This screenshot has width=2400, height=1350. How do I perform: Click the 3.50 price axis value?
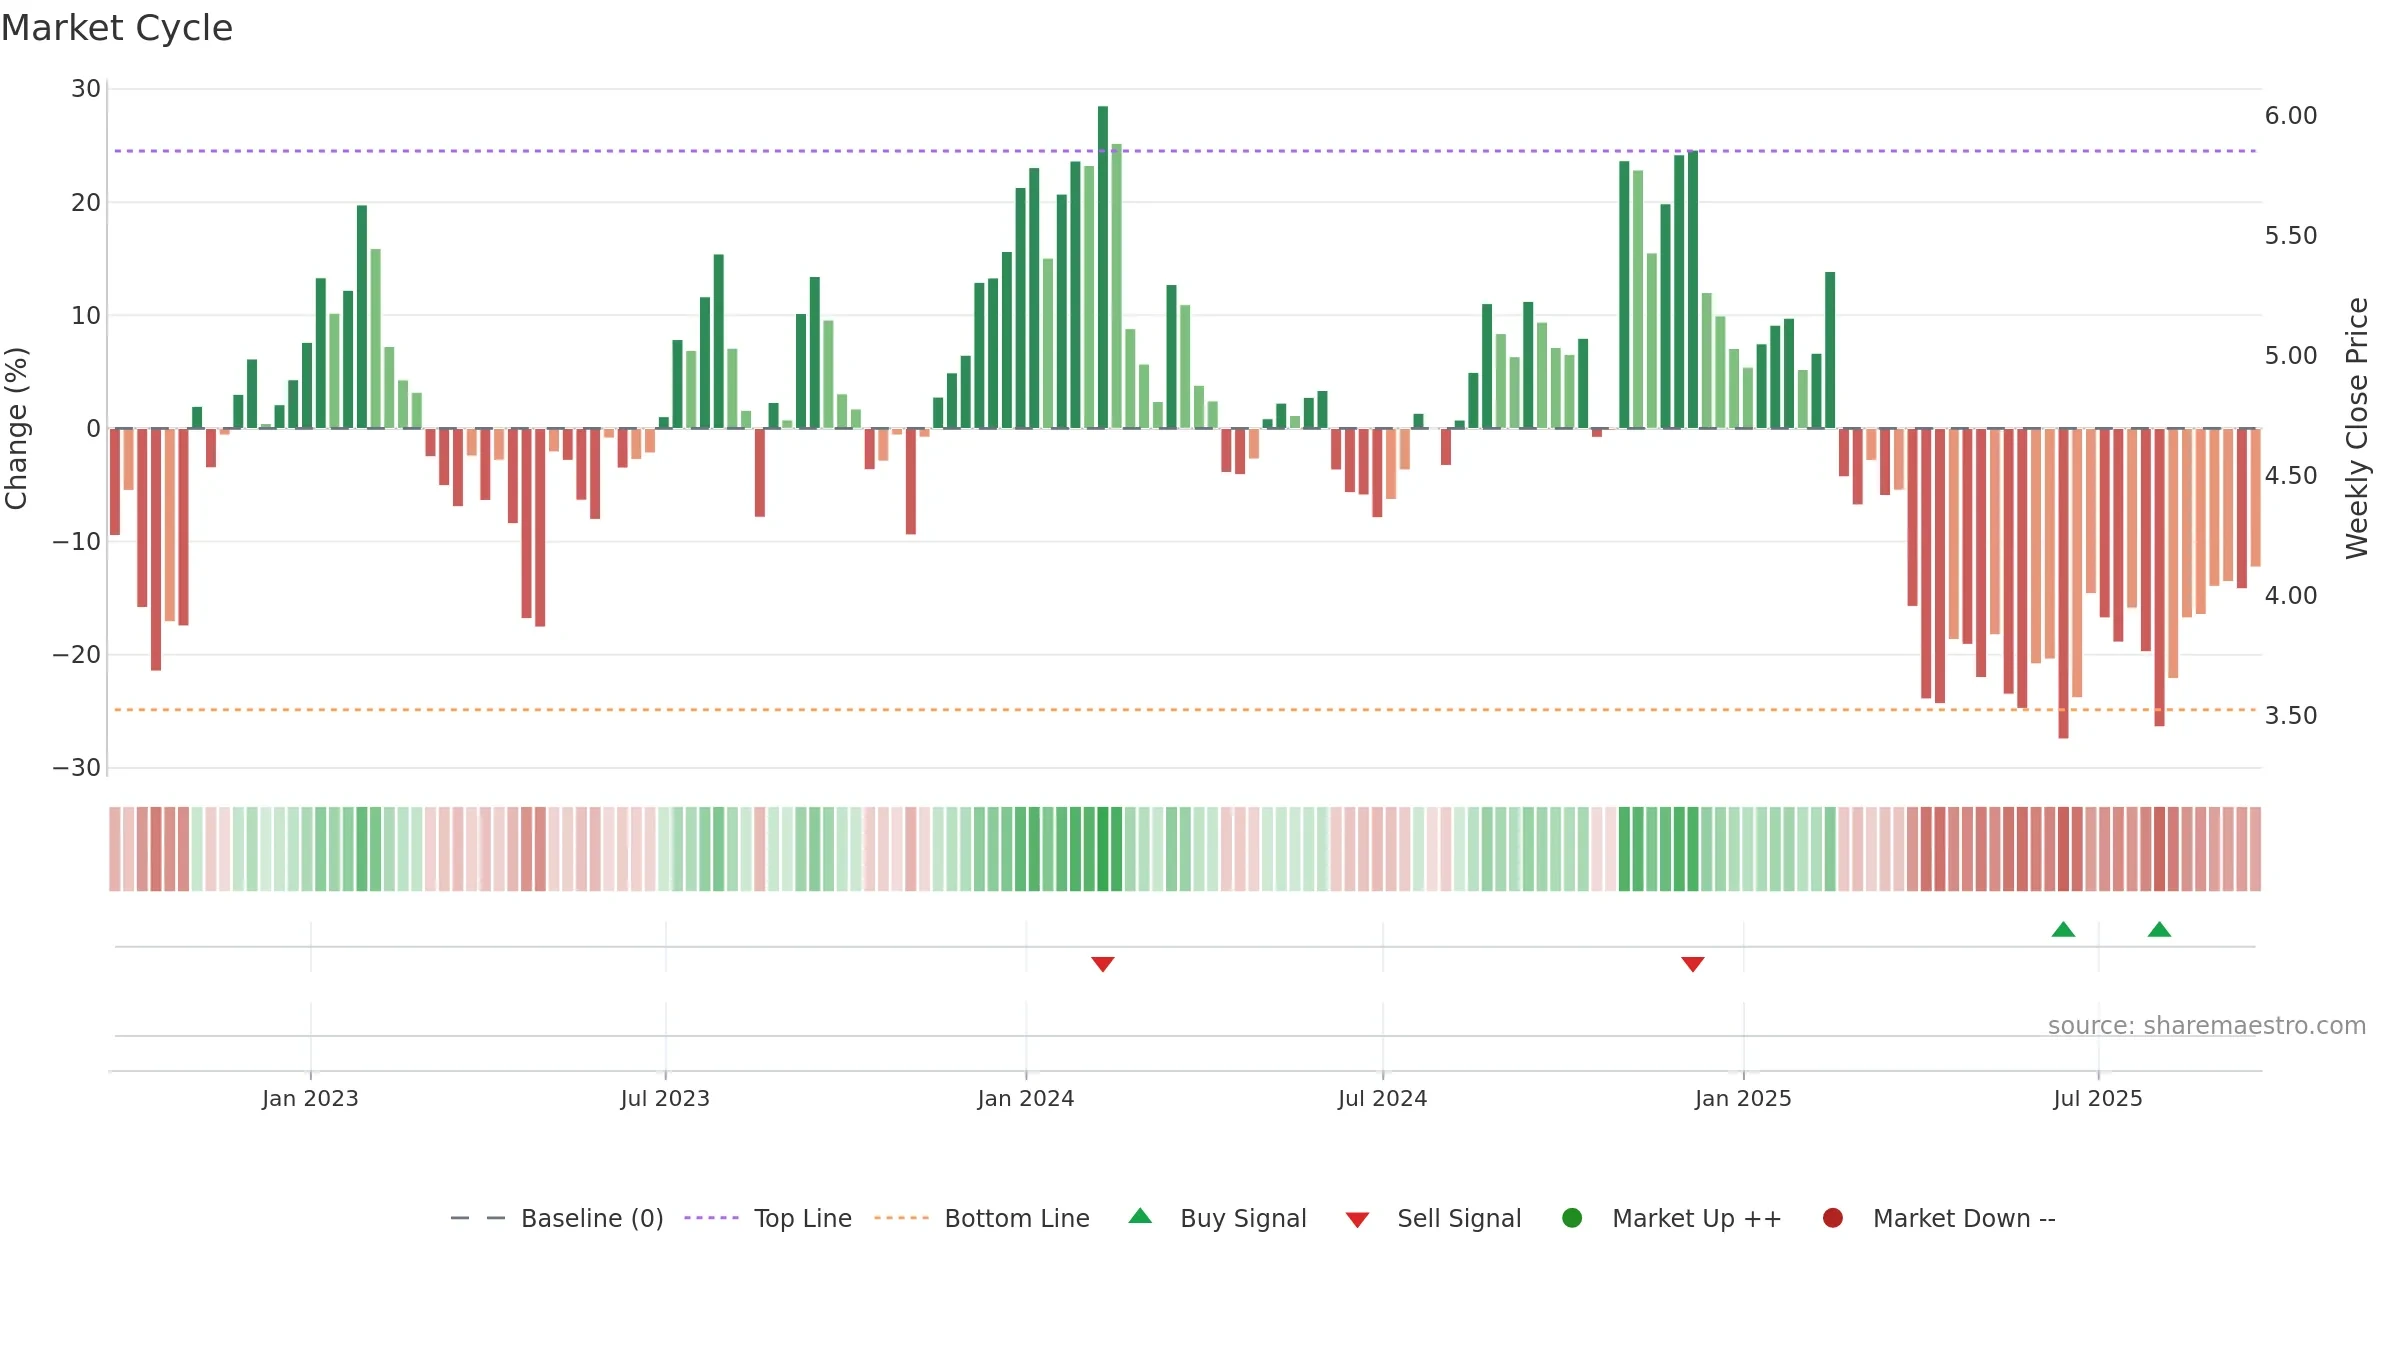2291,716
